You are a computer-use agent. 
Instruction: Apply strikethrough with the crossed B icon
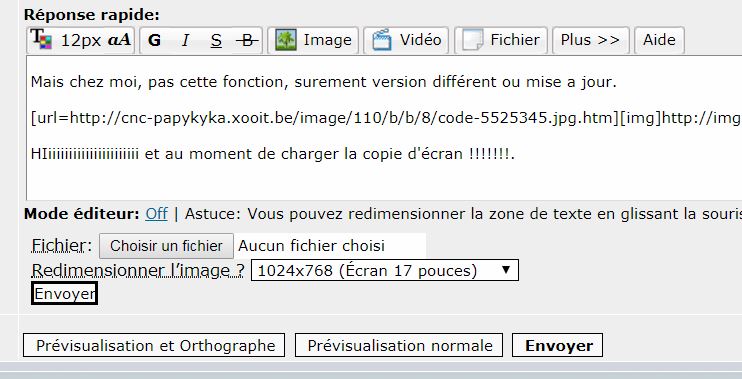tap(247, 40)
